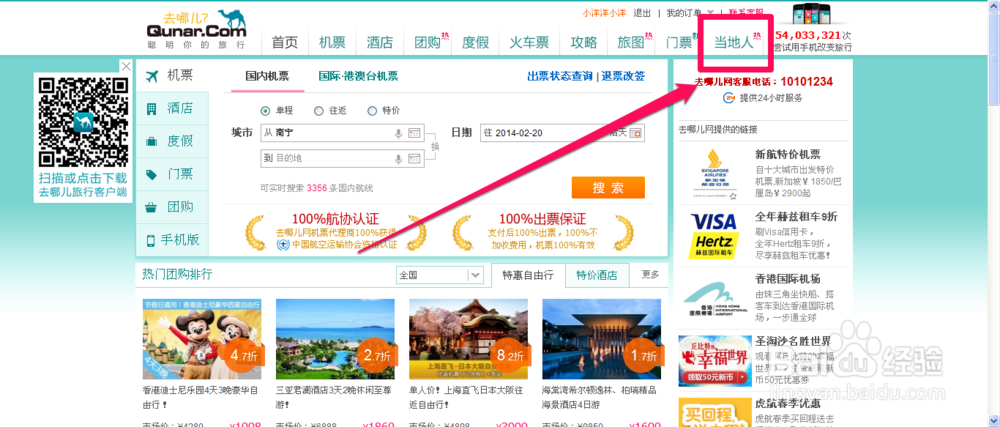Click the 幸福世界 Sentosa banner image
This screenshot has width=1000, height=427.
coord(714,361)
